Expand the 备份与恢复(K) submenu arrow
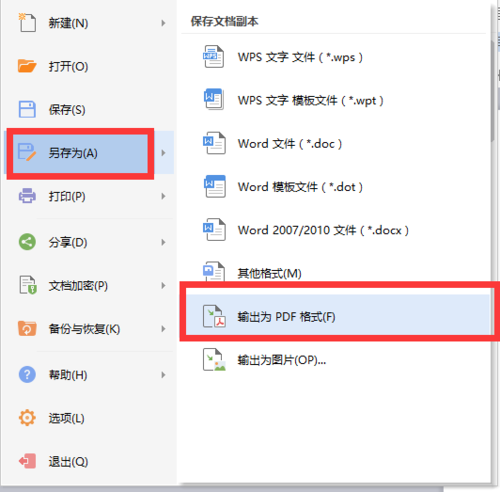Image resolution: width=500 pixels, height=492 pixels. pyautogui.click(x=163, y=329)
